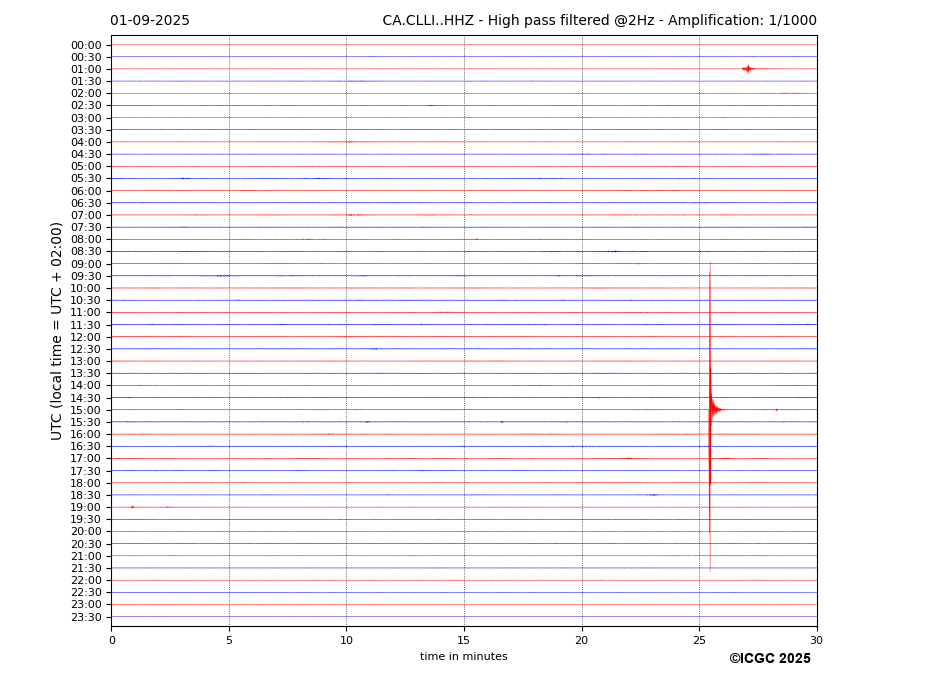Image resolution: width=927 pixels, height=696 pixels.
Task: Click the 09:00 row label
Action: [86, 264]
